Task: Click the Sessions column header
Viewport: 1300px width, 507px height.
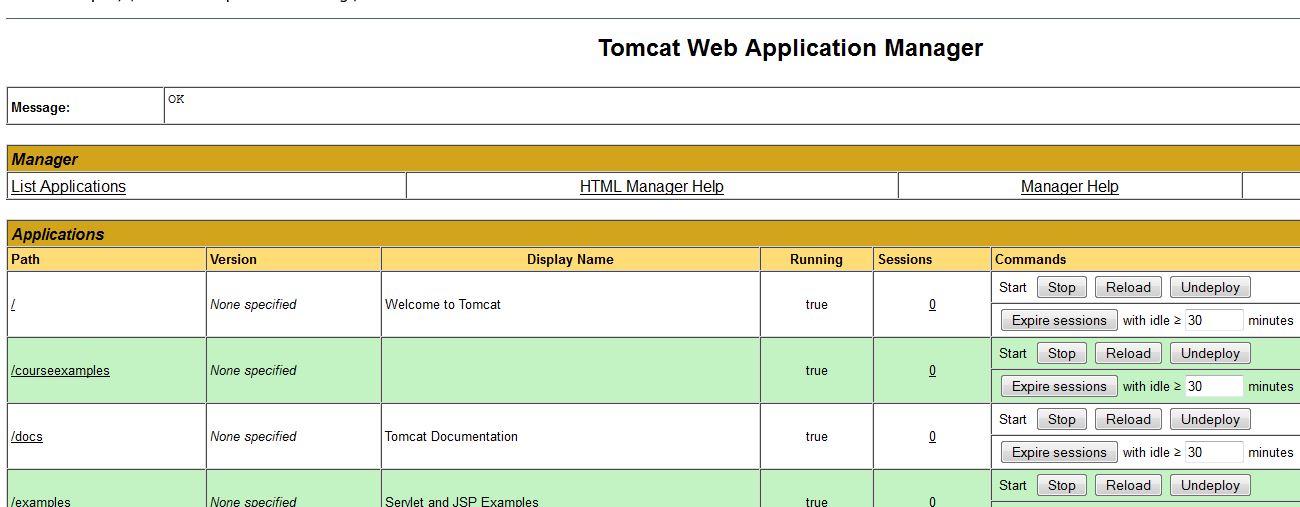Action: pos(905,259)
